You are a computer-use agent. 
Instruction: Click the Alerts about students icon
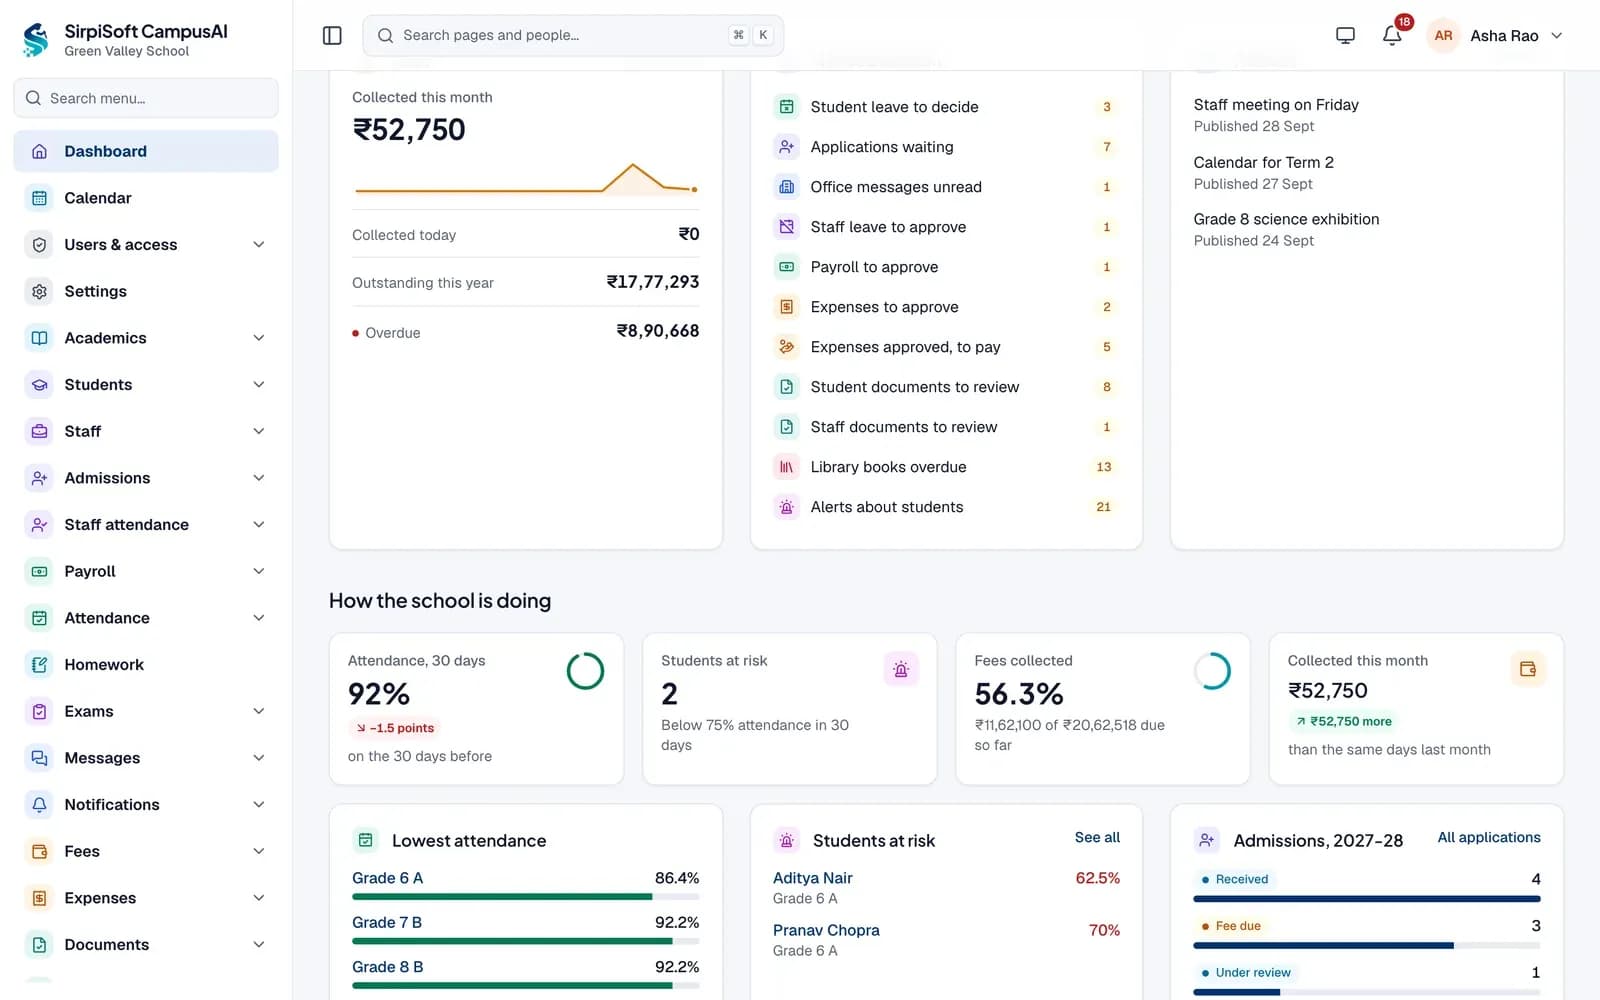click(x=787, y=507)
